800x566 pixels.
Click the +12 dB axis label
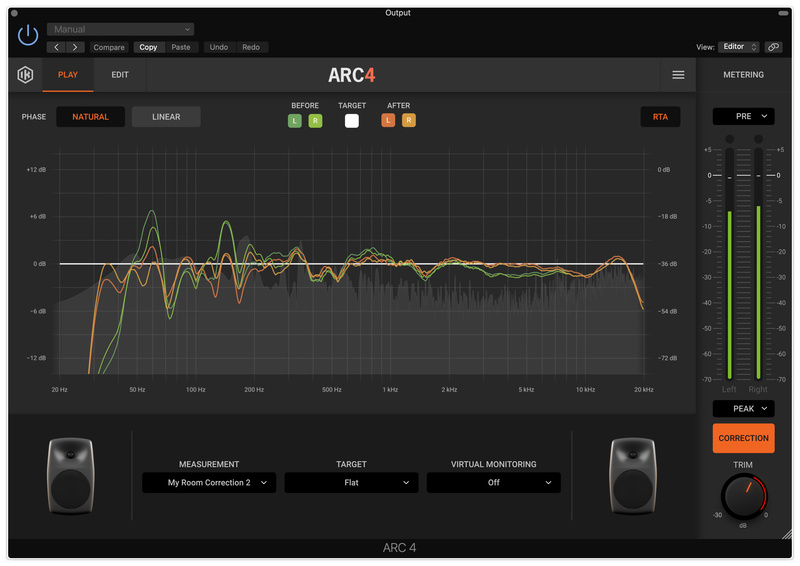pos(36,169)
